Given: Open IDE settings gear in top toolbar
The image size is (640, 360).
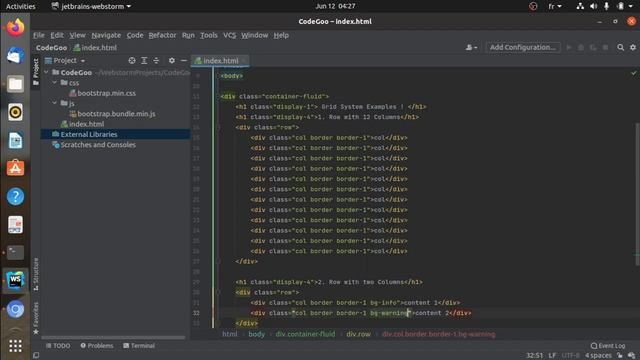Looking at the screenshot, I should point(633,47).
